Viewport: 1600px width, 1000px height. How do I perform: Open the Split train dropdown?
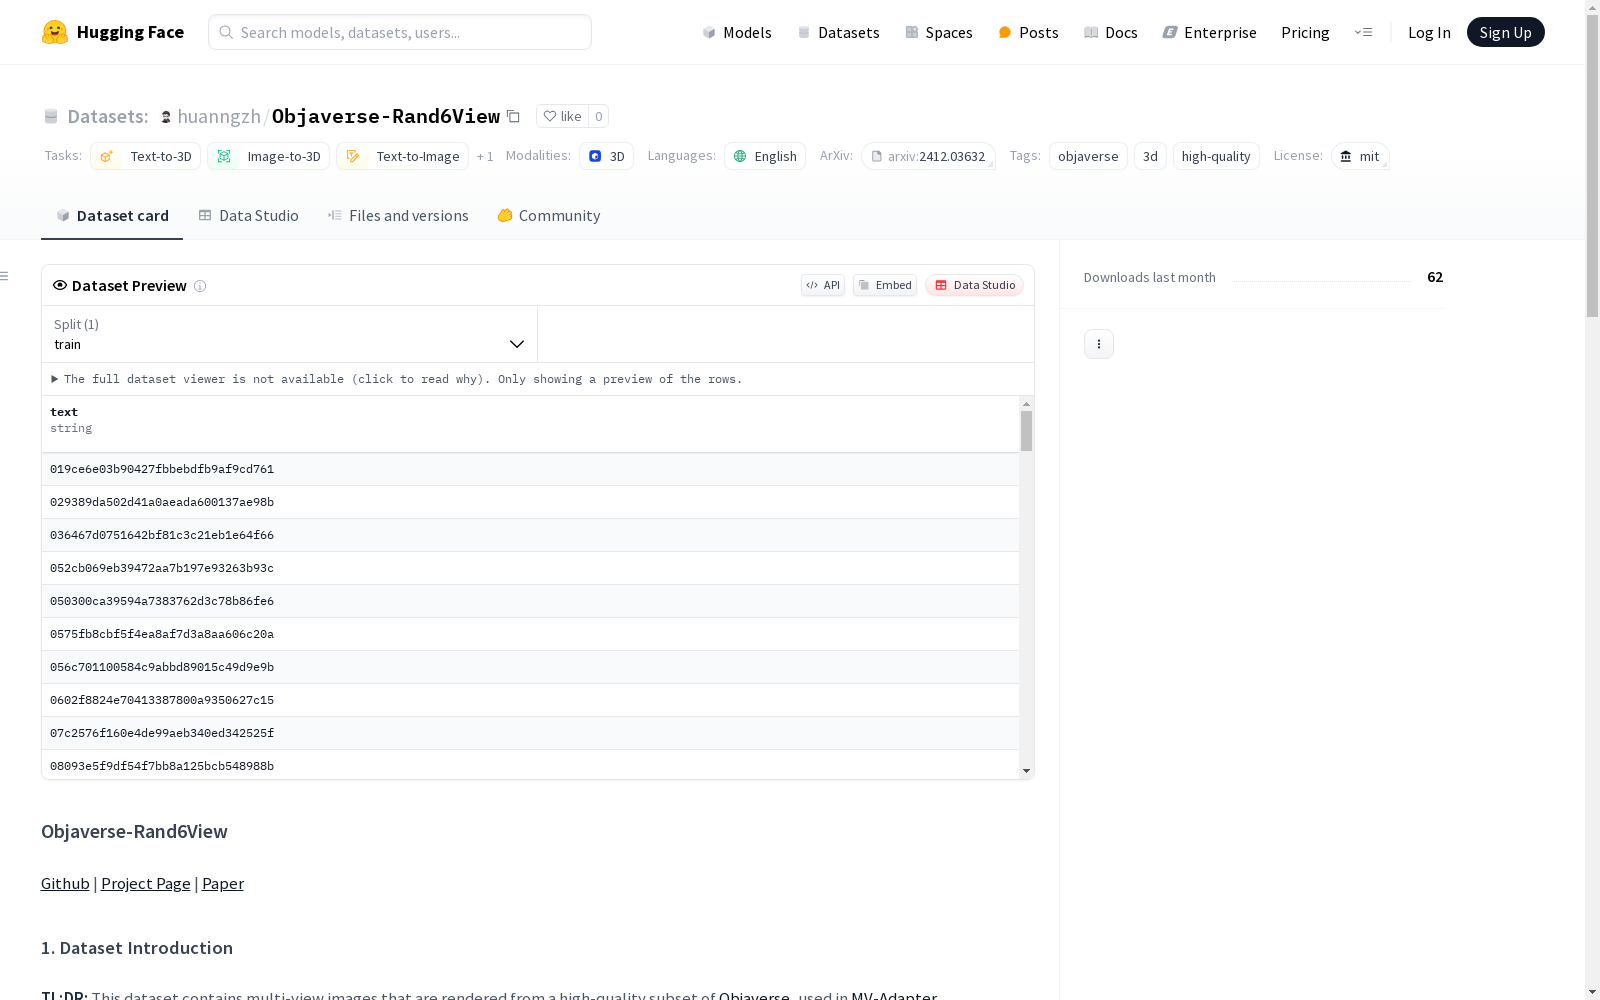(289, 334)
